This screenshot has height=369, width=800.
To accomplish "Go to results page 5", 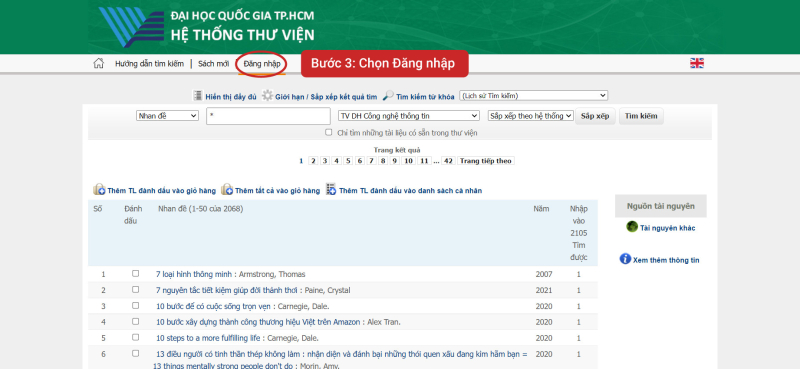I will (348, 161).
